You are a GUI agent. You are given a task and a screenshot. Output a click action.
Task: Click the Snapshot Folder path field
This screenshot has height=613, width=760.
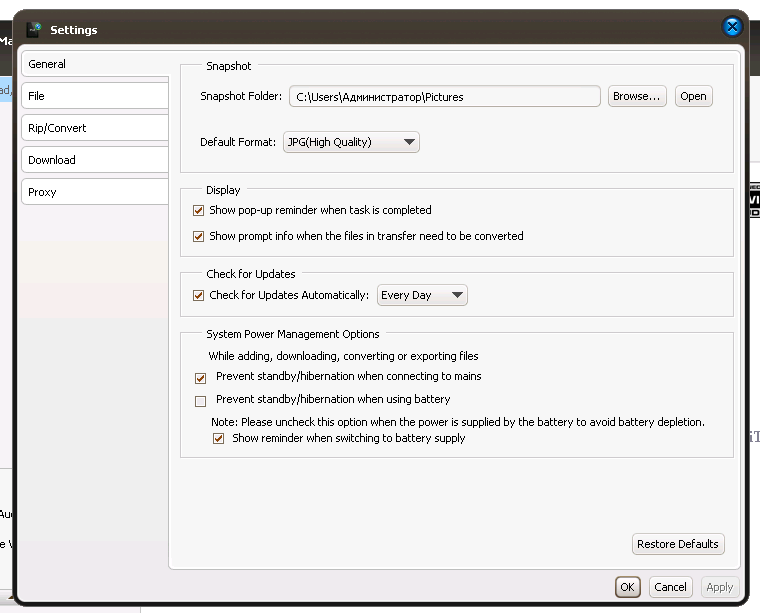click(x=444, y=96)
